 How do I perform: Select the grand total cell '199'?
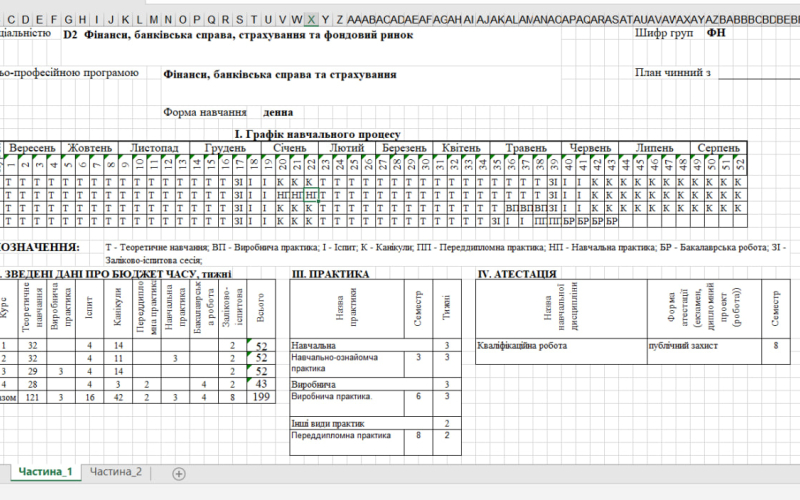click(261, 397)
